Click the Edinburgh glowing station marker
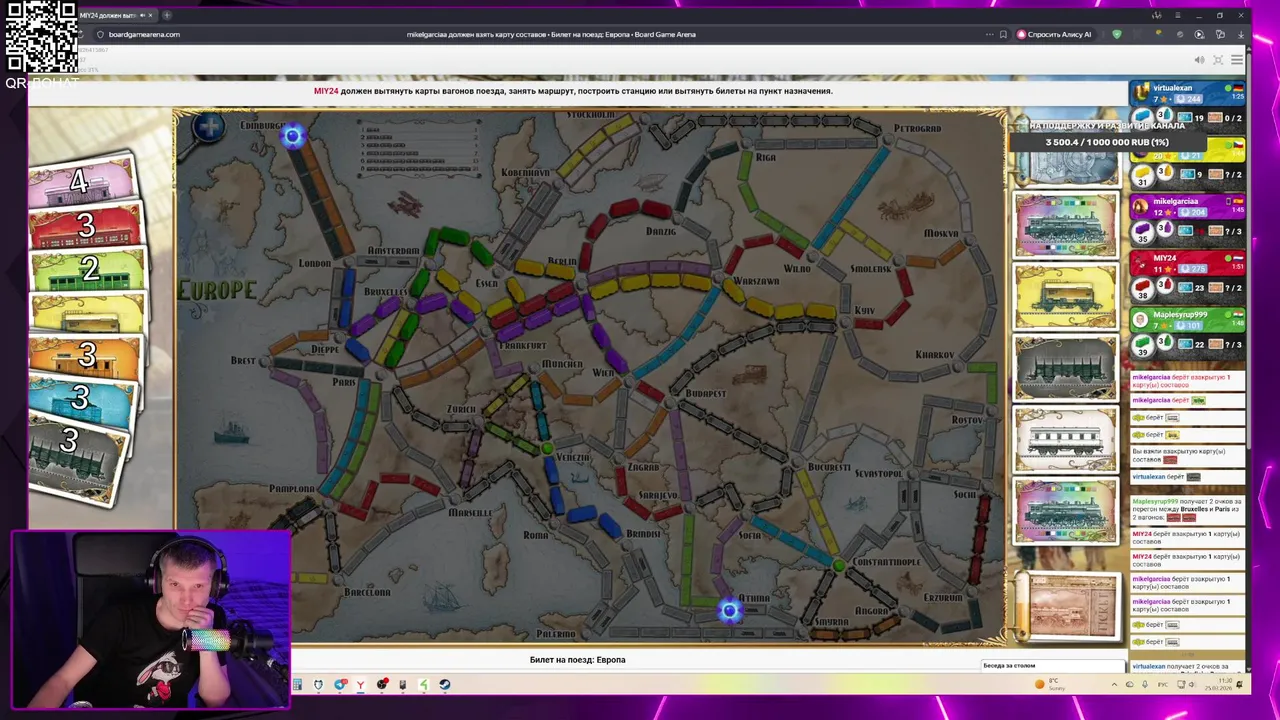Viewport: 1280px width, 720px height. coord(292,136)
